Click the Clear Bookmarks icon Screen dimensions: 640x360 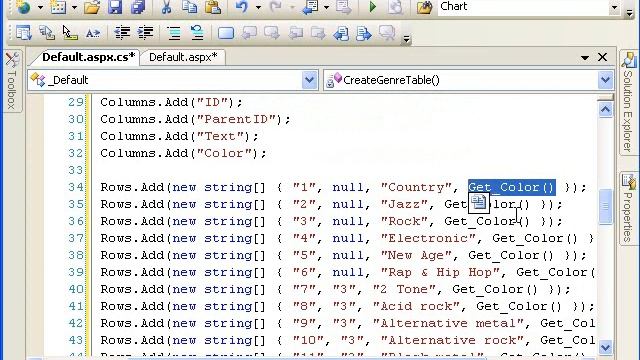point(387,33)
